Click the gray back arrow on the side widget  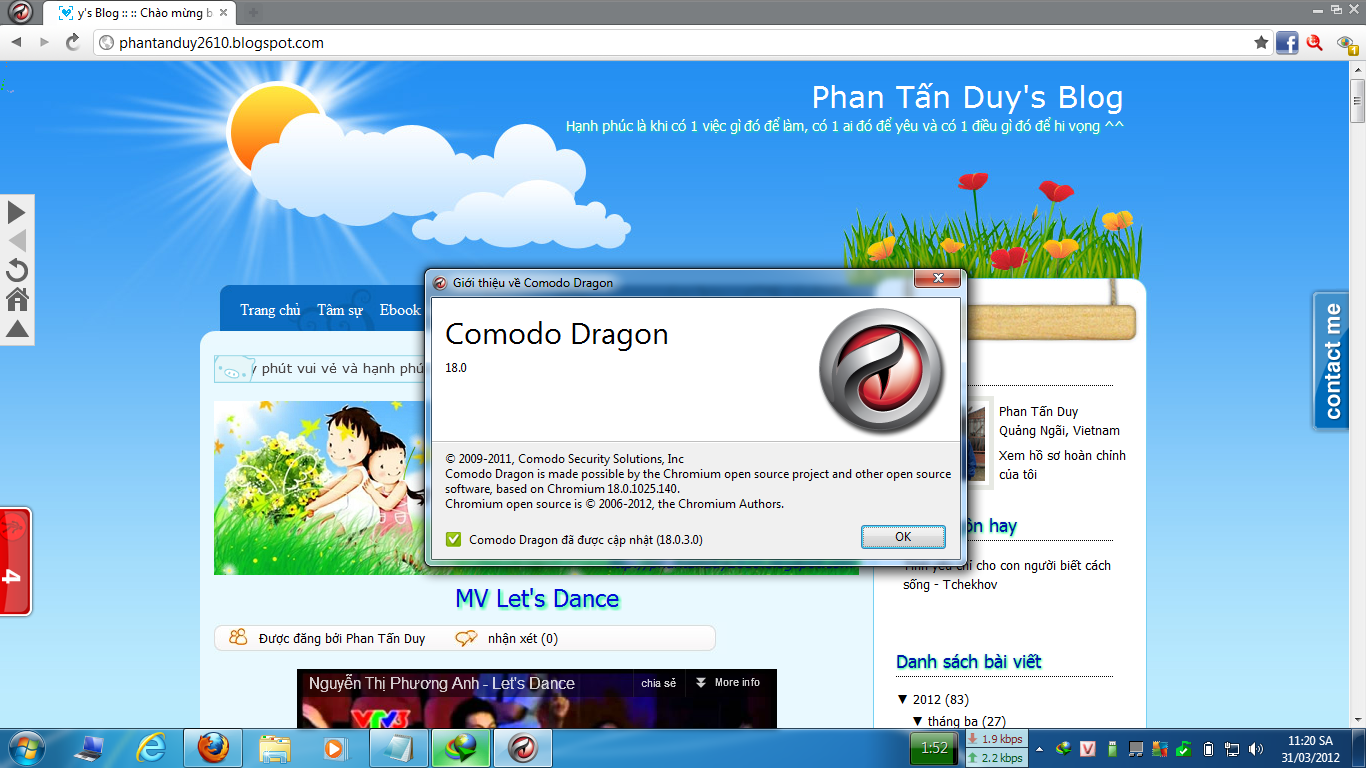17,241
